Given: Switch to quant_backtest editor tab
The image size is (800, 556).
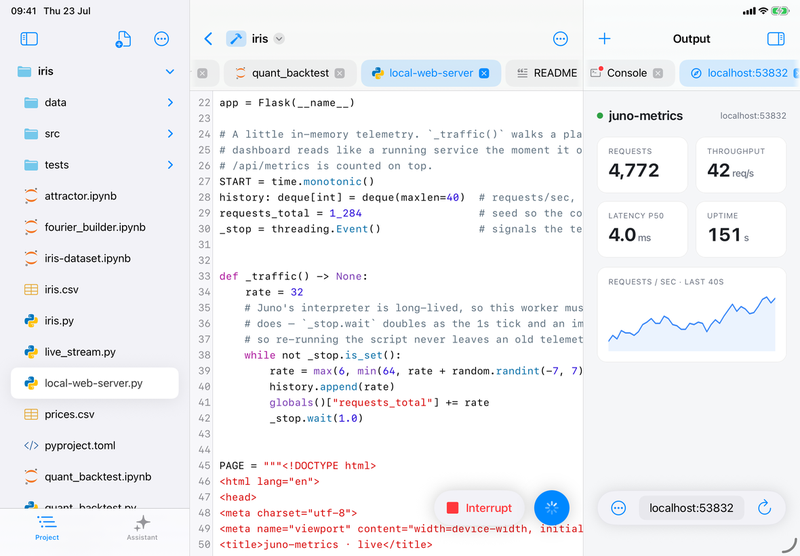Looking at the screenshot, I should 290,73.
